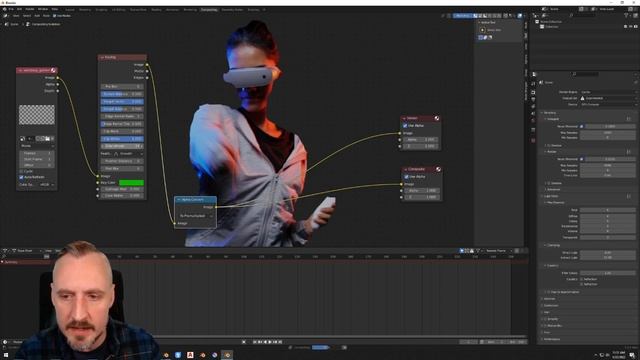Open the node editor Add menu
This screenshot has height=360, width=640.
37,16
